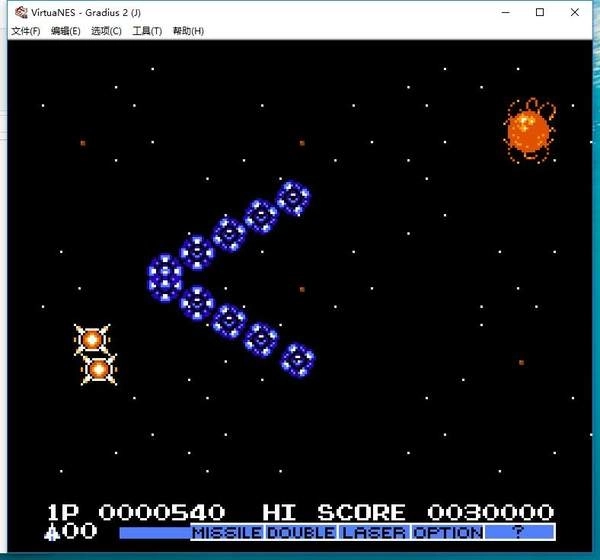This screenshot has height=560, width=600.
Task: Open the 编辑(E) edit menu
Action: pos(66,31)
